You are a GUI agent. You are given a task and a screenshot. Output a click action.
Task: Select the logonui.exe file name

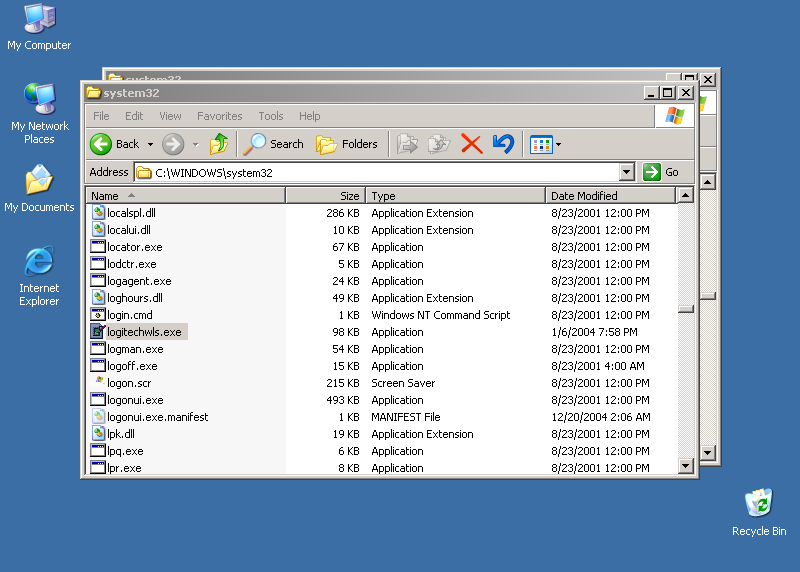(x=135, y=400)
